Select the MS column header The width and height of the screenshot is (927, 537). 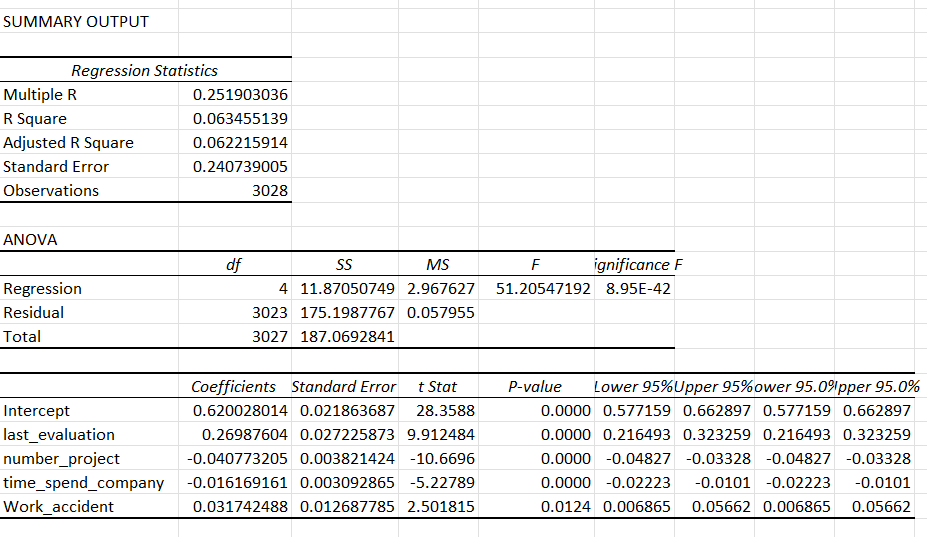[x=437, y=264]
